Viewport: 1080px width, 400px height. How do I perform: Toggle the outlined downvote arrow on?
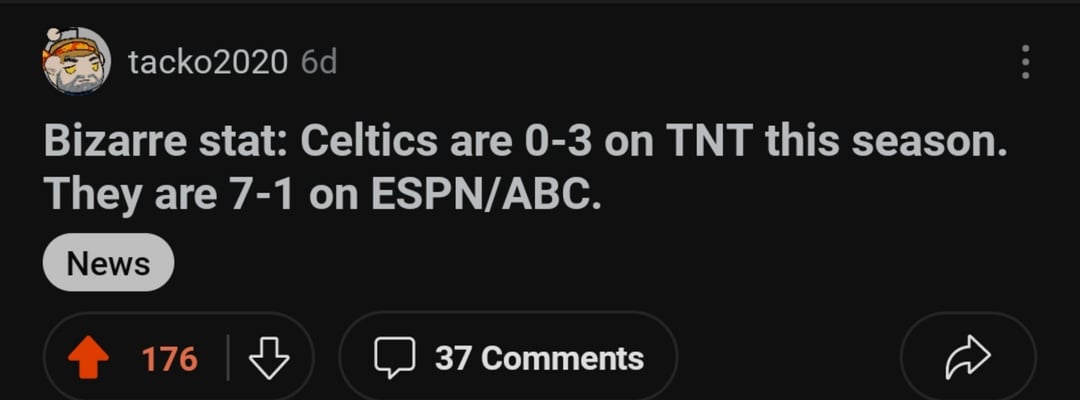click(x=267, y=359)
